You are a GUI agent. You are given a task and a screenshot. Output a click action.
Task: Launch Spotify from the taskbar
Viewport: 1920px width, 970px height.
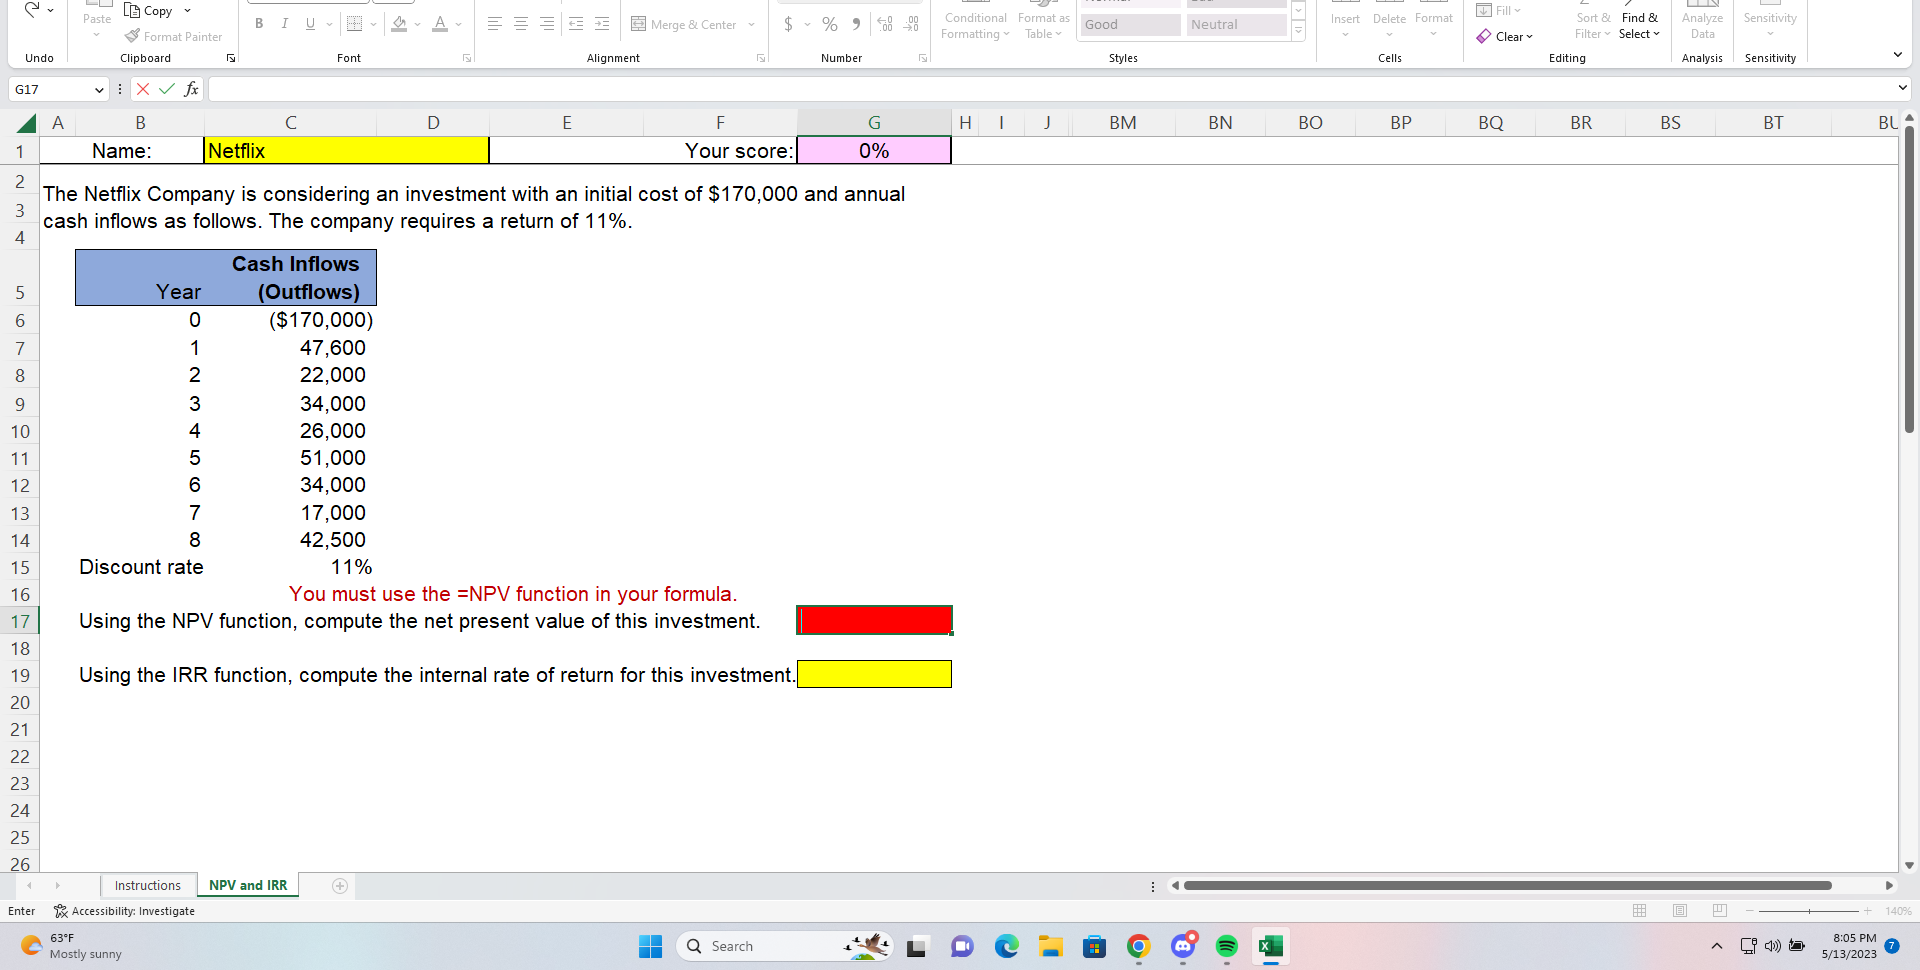[x=1226, y=946]
